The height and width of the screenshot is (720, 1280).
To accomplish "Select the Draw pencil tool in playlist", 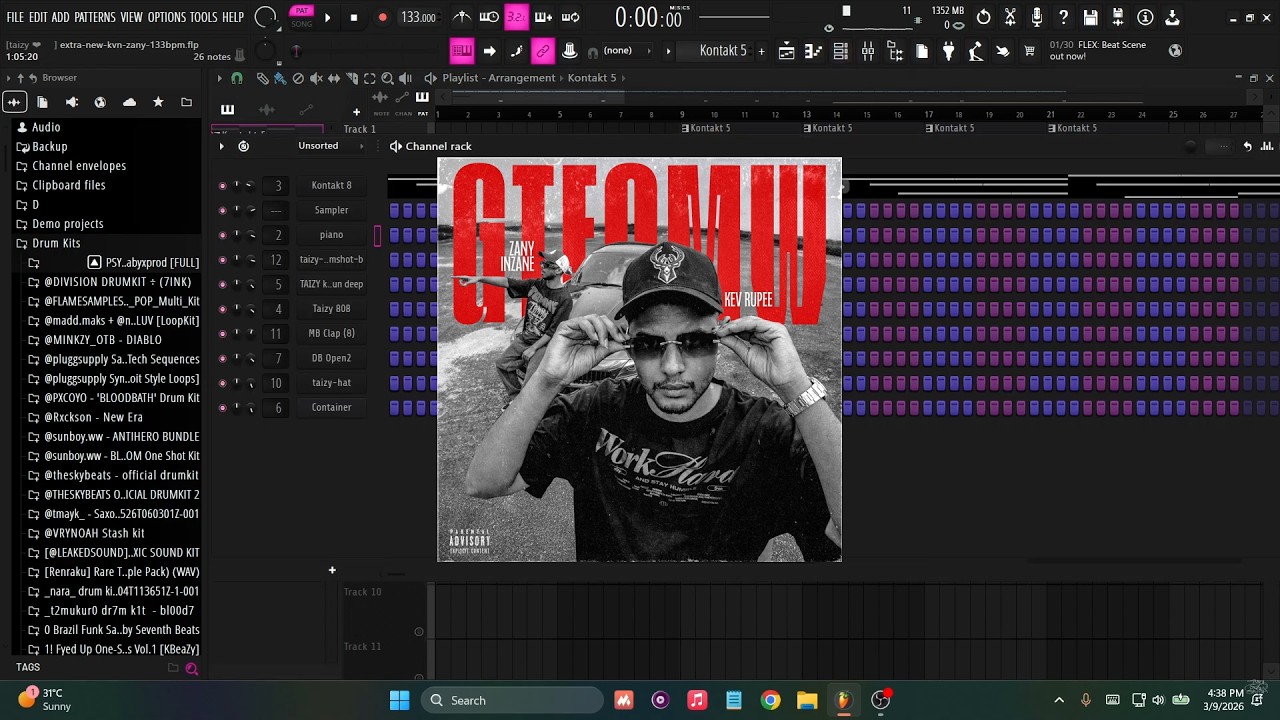I will pyautogui.click(x=262, y=78).
